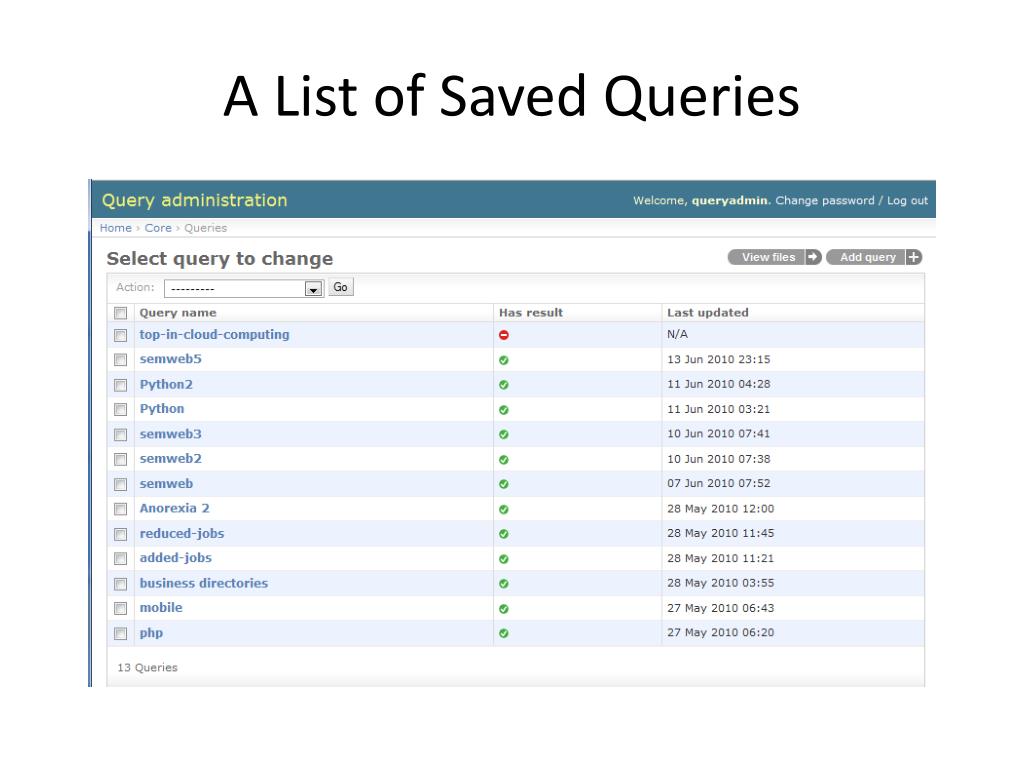Click the date 27 May 2010 06:20
Viewport: 1024px width, 768px height.
pos(720,633)
